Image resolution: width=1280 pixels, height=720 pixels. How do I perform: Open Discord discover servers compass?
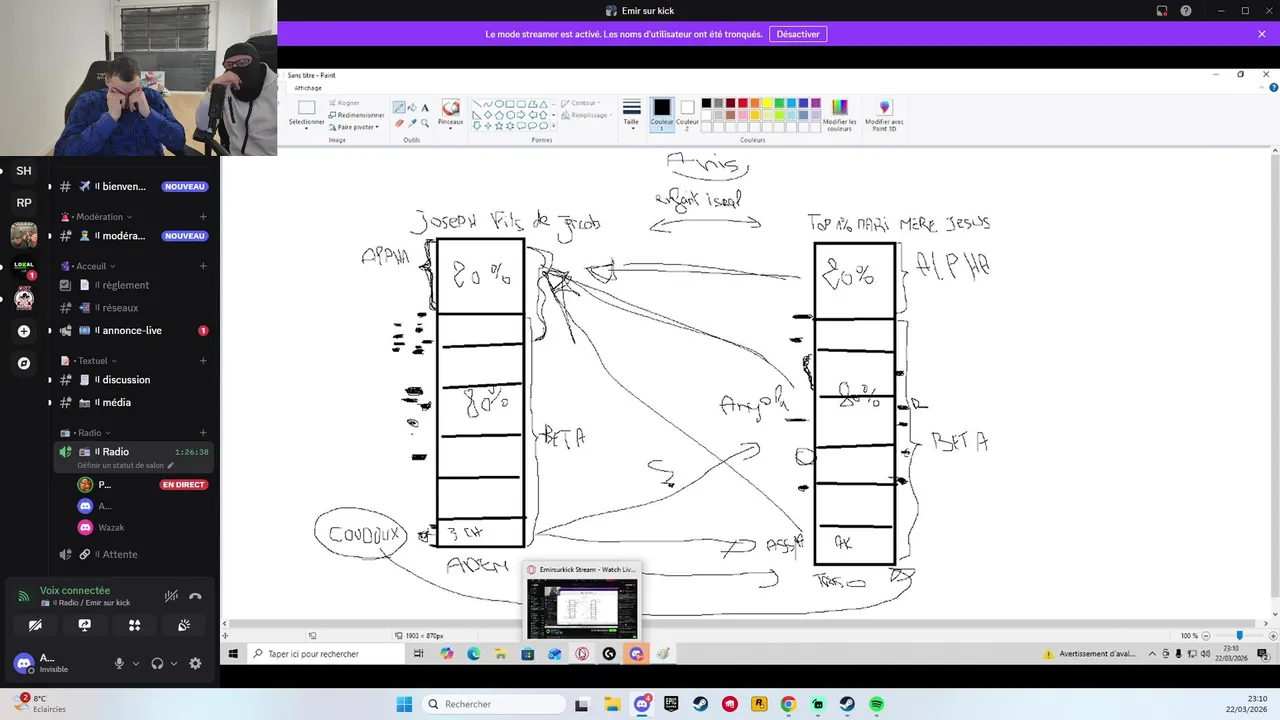(24, 363)
